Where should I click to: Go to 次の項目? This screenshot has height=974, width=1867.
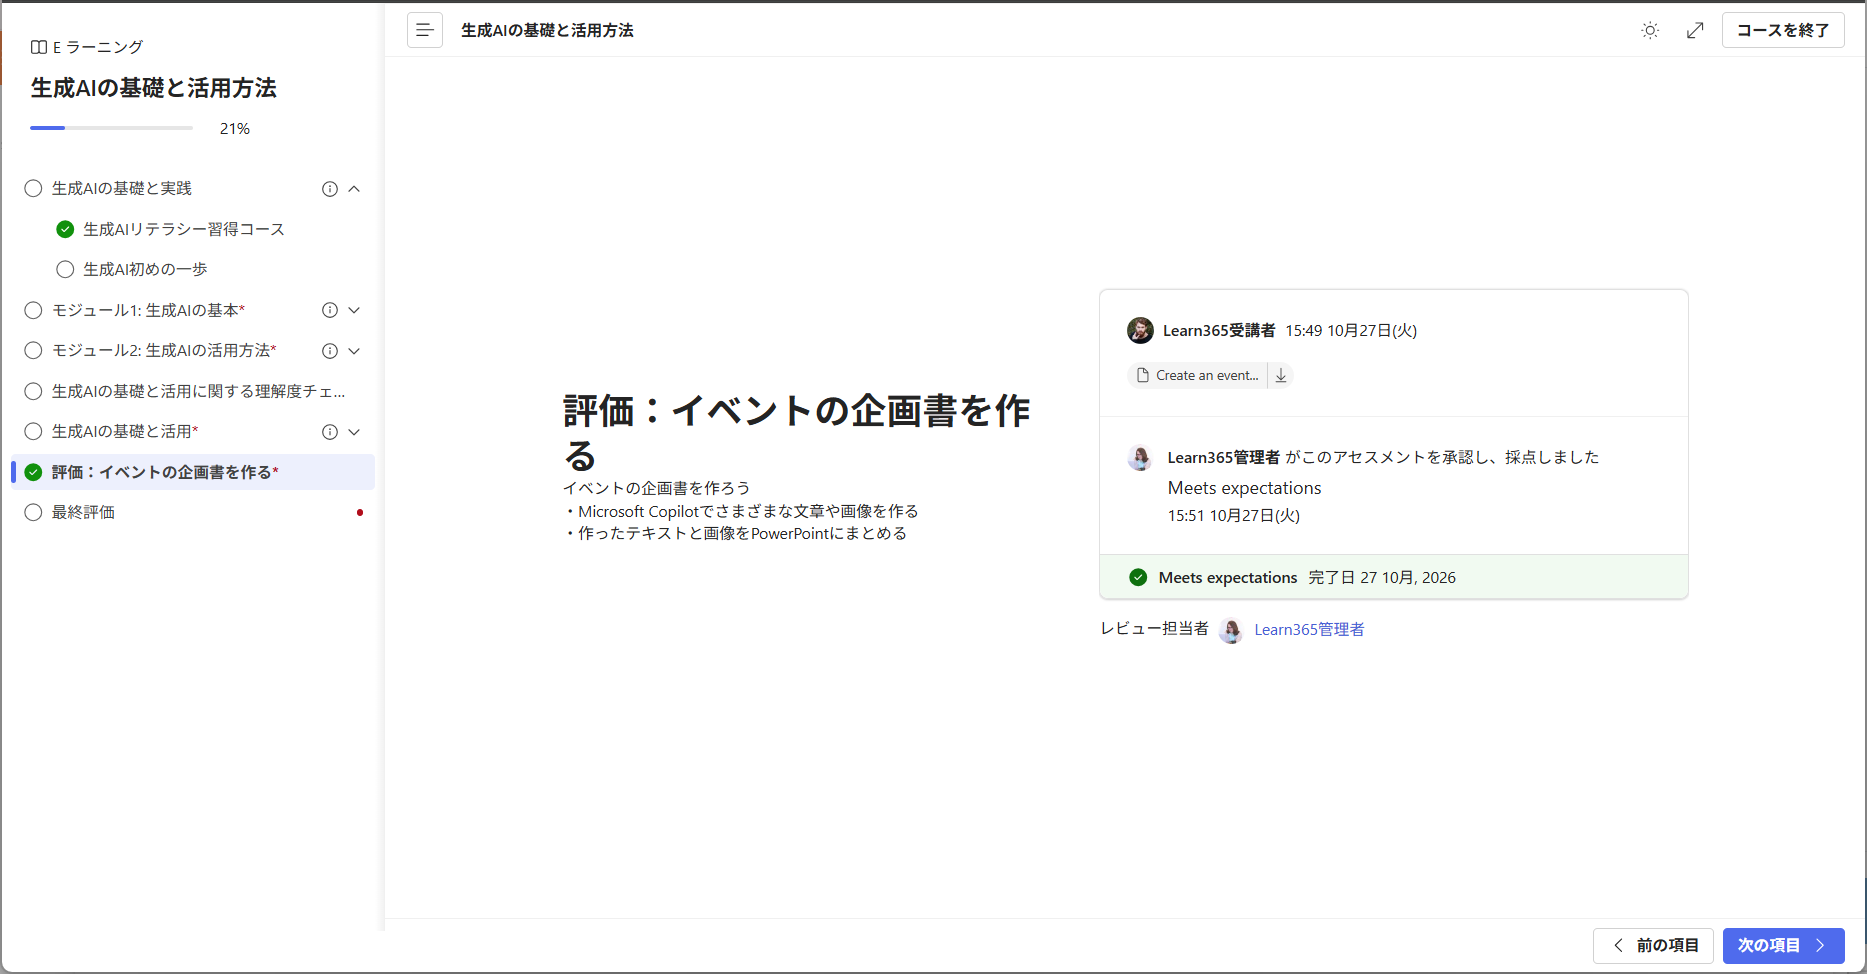(x=1783, y=945)
